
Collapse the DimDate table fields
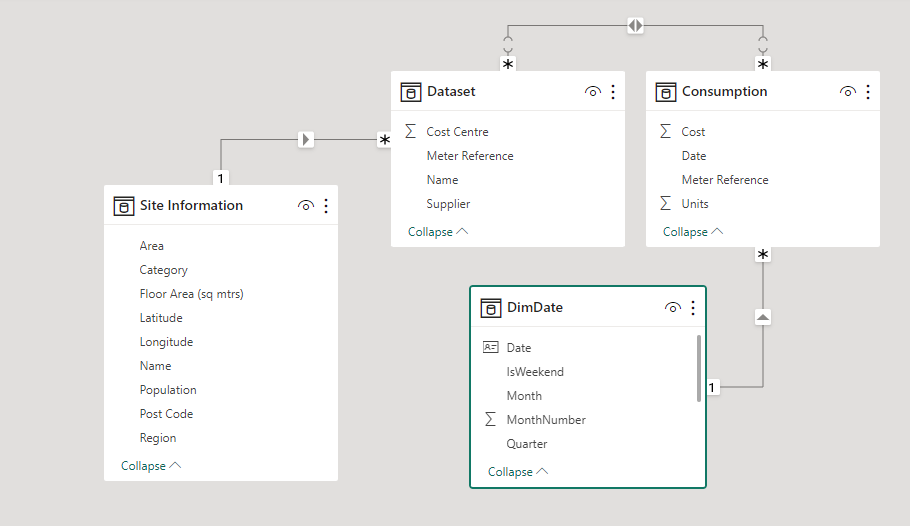pyautogui.click(x=518, y=471)
